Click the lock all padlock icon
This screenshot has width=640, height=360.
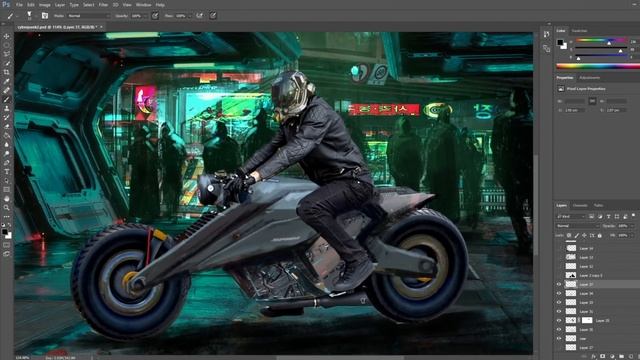599,236
